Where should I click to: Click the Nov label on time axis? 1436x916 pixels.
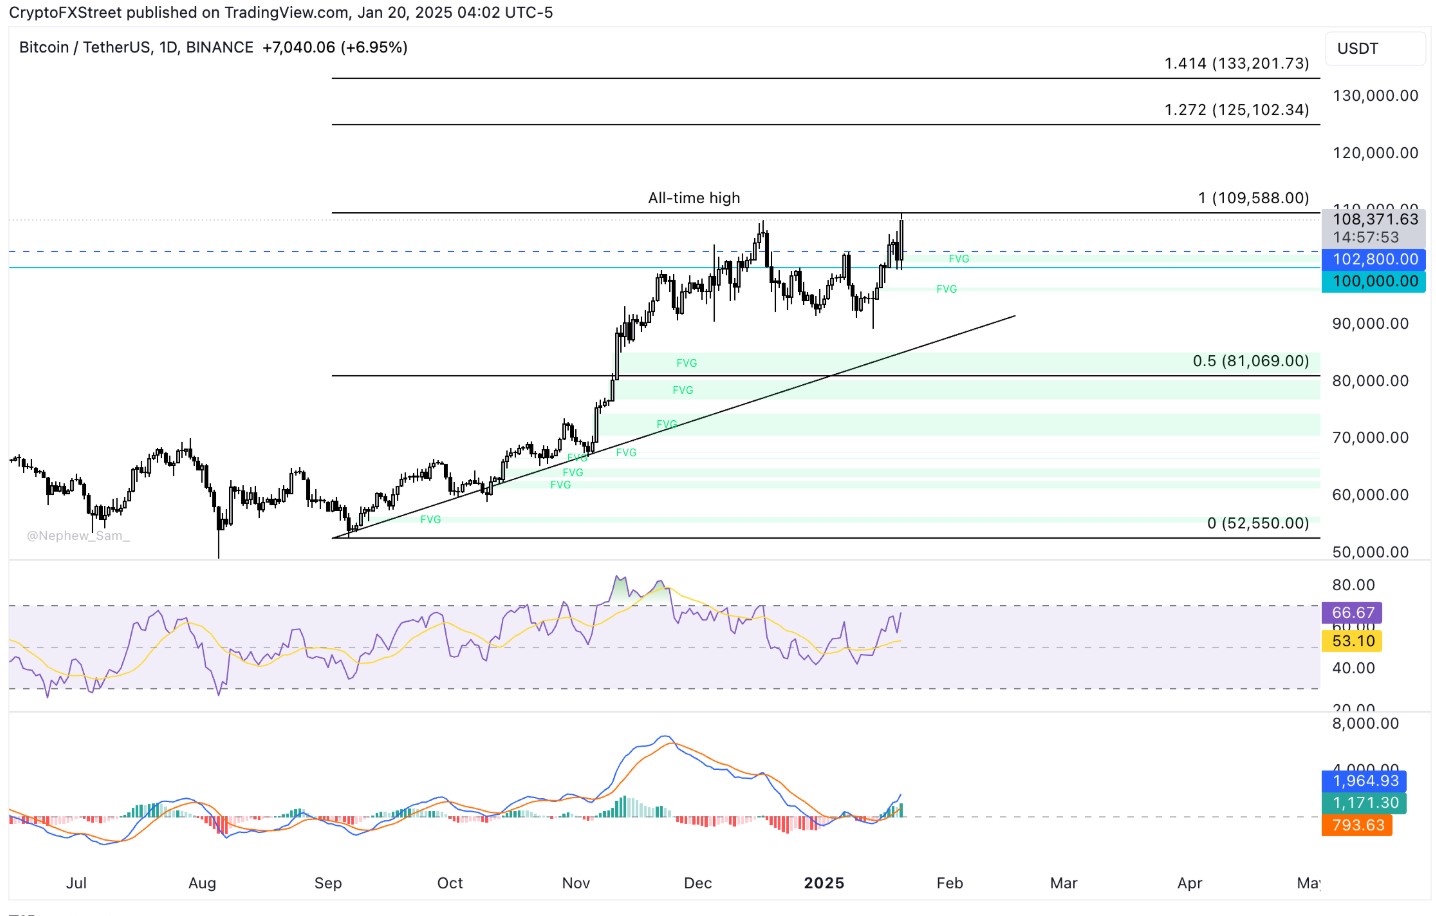pyautogui.click(x=576, y=883)
